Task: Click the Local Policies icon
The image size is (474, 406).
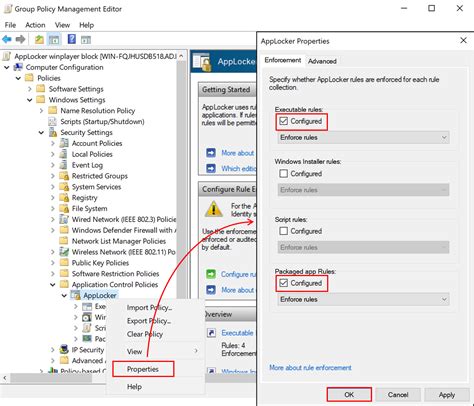Action: click(x=63, y=154)
